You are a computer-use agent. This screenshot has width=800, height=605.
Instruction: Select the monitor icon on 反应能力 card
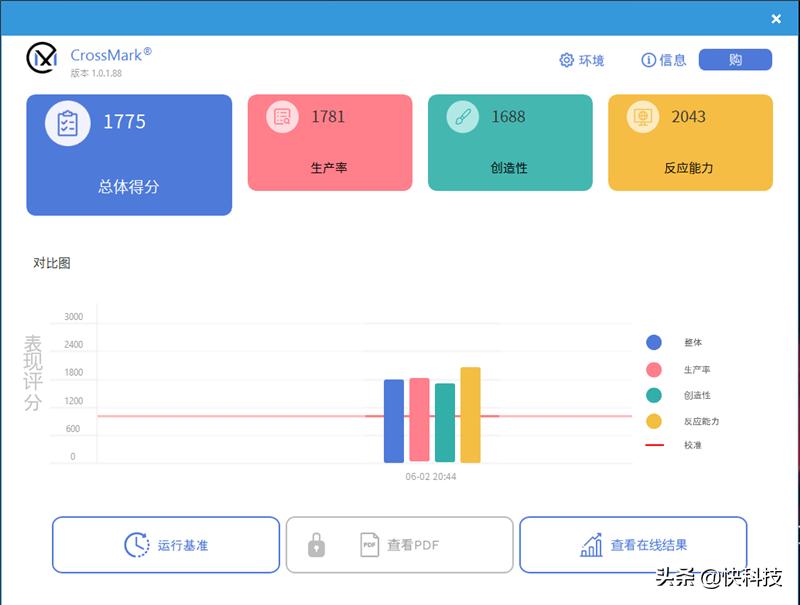coord(641,116)
